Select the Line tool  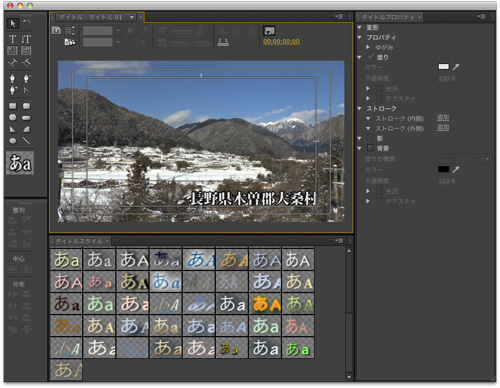(x=26, y=141)
